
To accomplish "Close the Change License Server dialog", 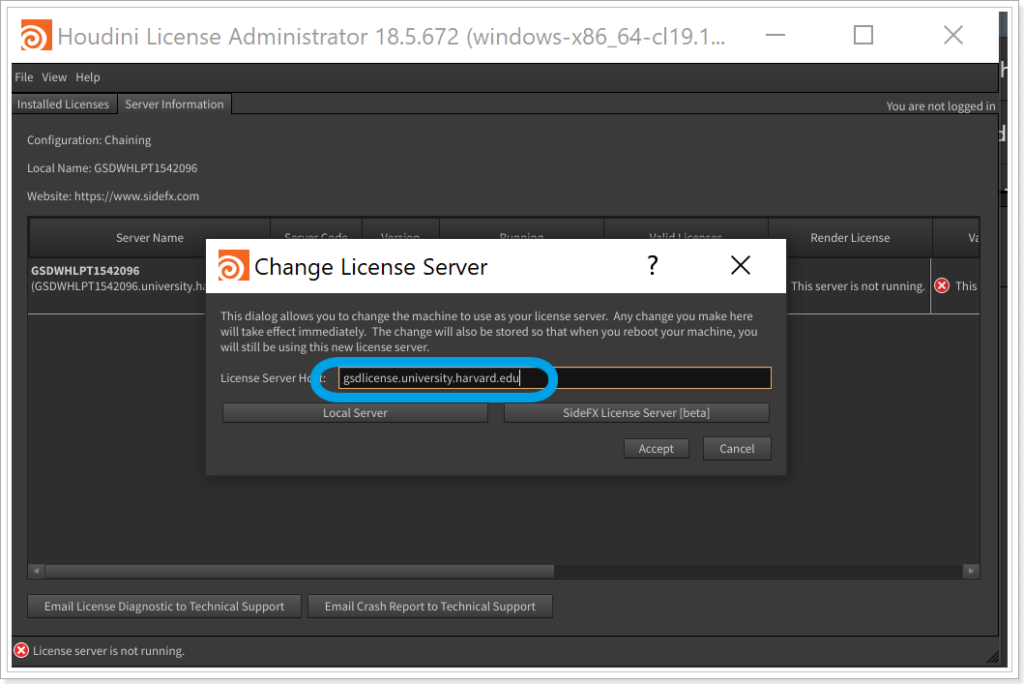I will (x=740, y=266).
